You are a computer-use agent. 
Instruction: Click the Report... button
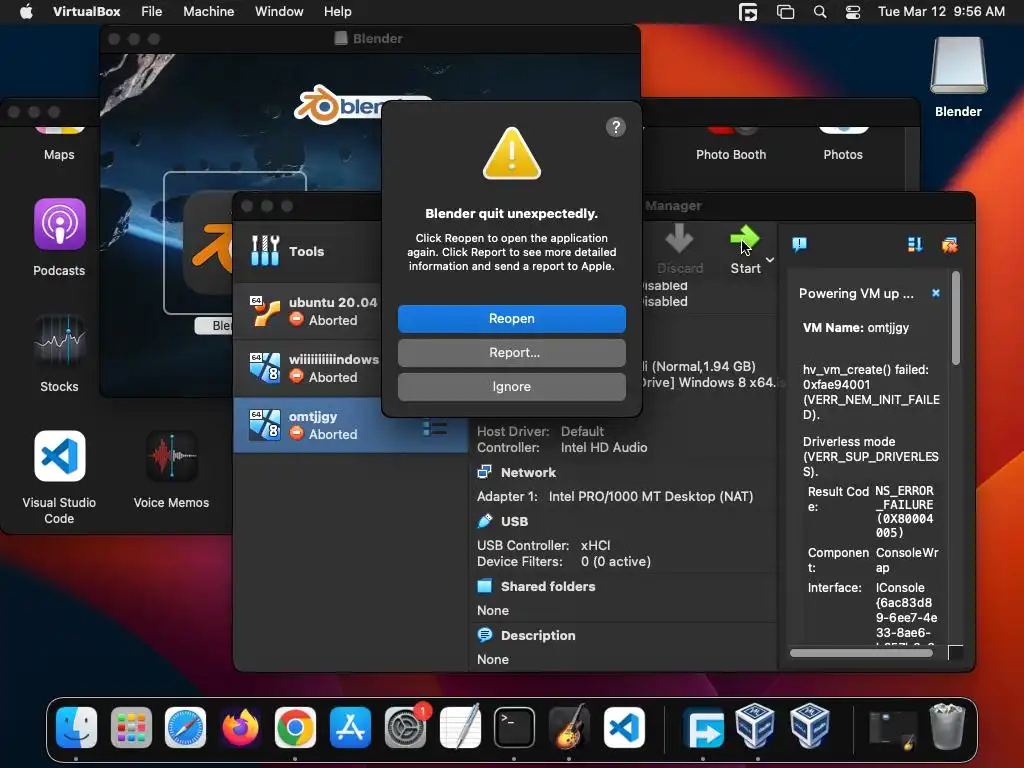click(x=511, y=353)
